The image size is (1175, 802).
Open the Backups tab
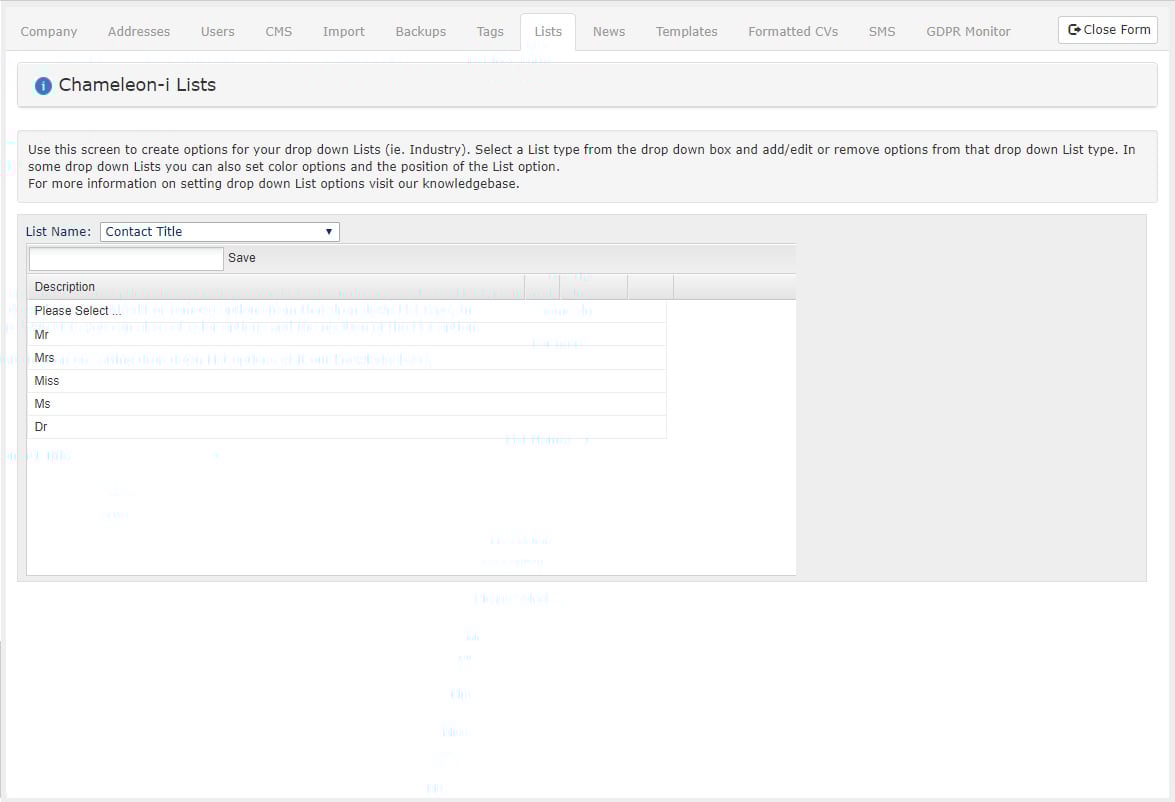pyautogui.click(x=420, y=31)
